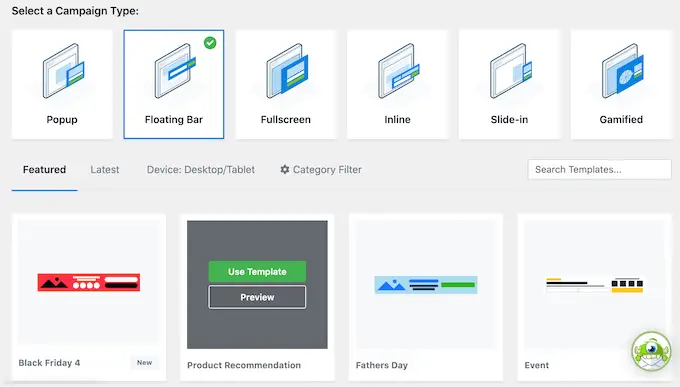Choose the Slide-in campaign icon
This screenshot has height=387, width=680.
[510, 71]
